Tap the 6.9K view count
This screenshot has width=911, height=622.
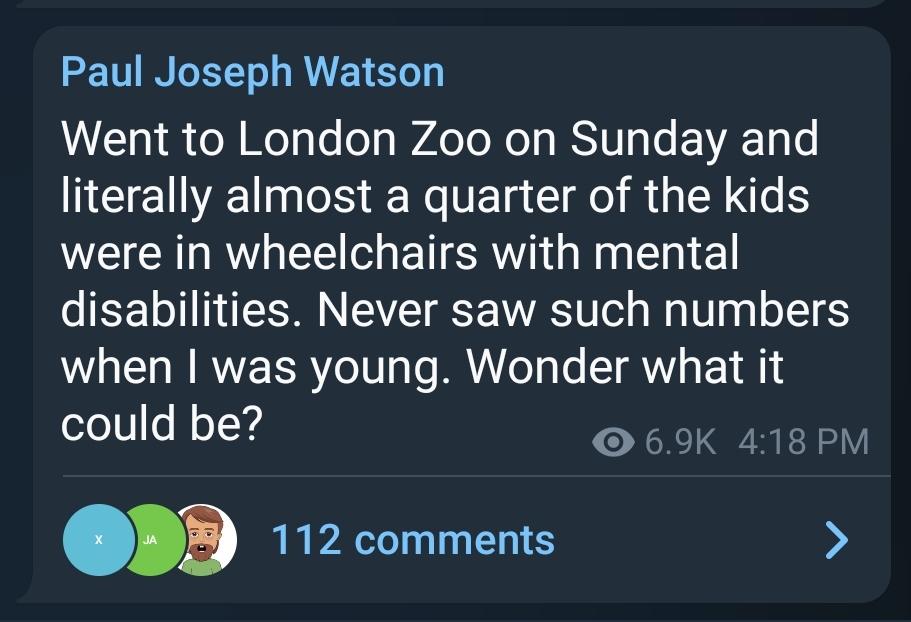tap(680, 441)
